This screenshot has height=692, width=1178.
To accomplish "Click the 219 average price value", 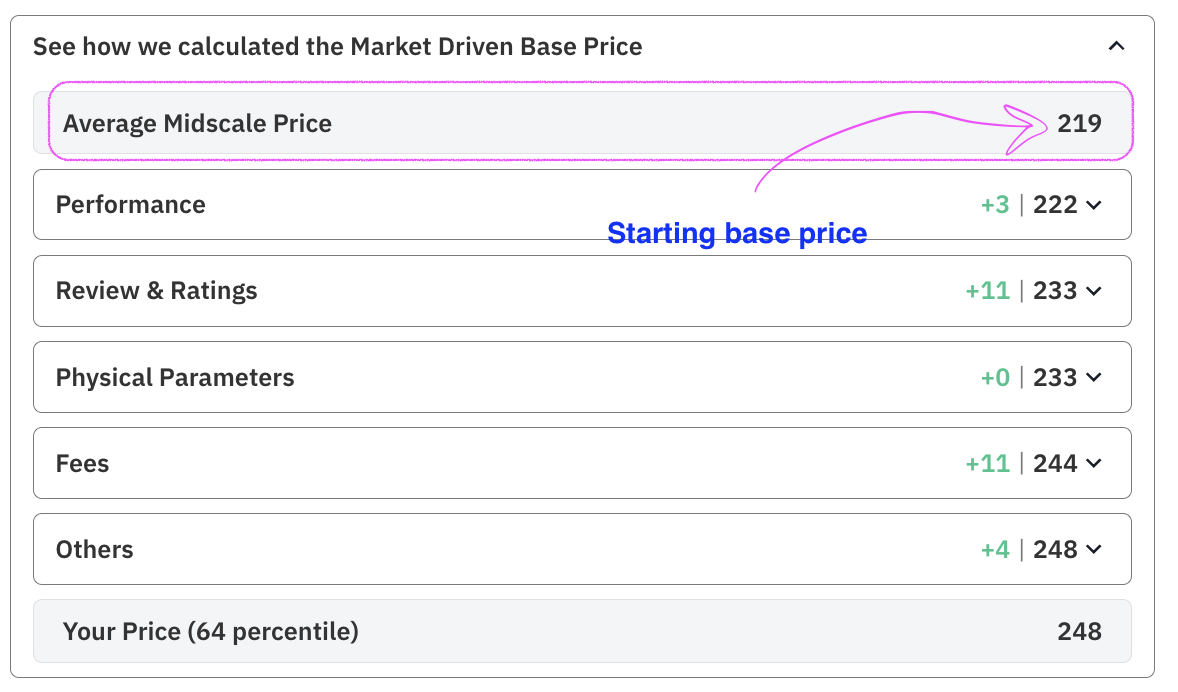I will 1079,124.
